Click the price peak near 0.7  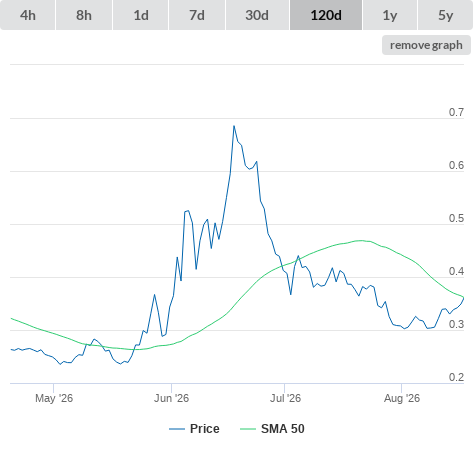pos(234,126)
